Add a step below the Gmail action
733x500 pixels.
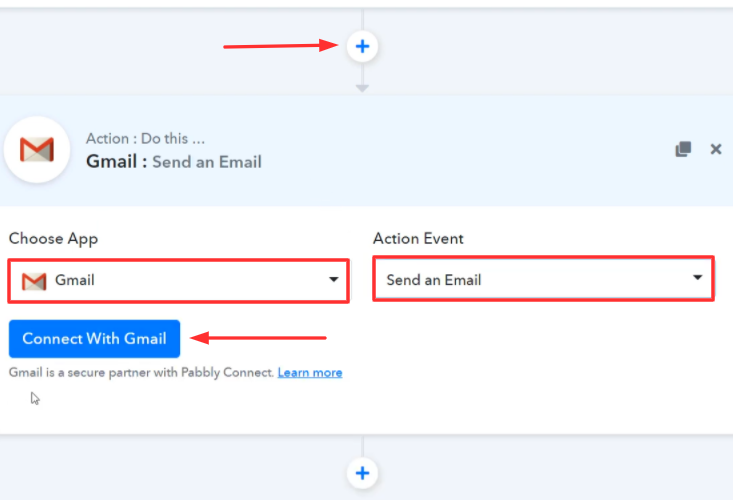click(362, 473)
